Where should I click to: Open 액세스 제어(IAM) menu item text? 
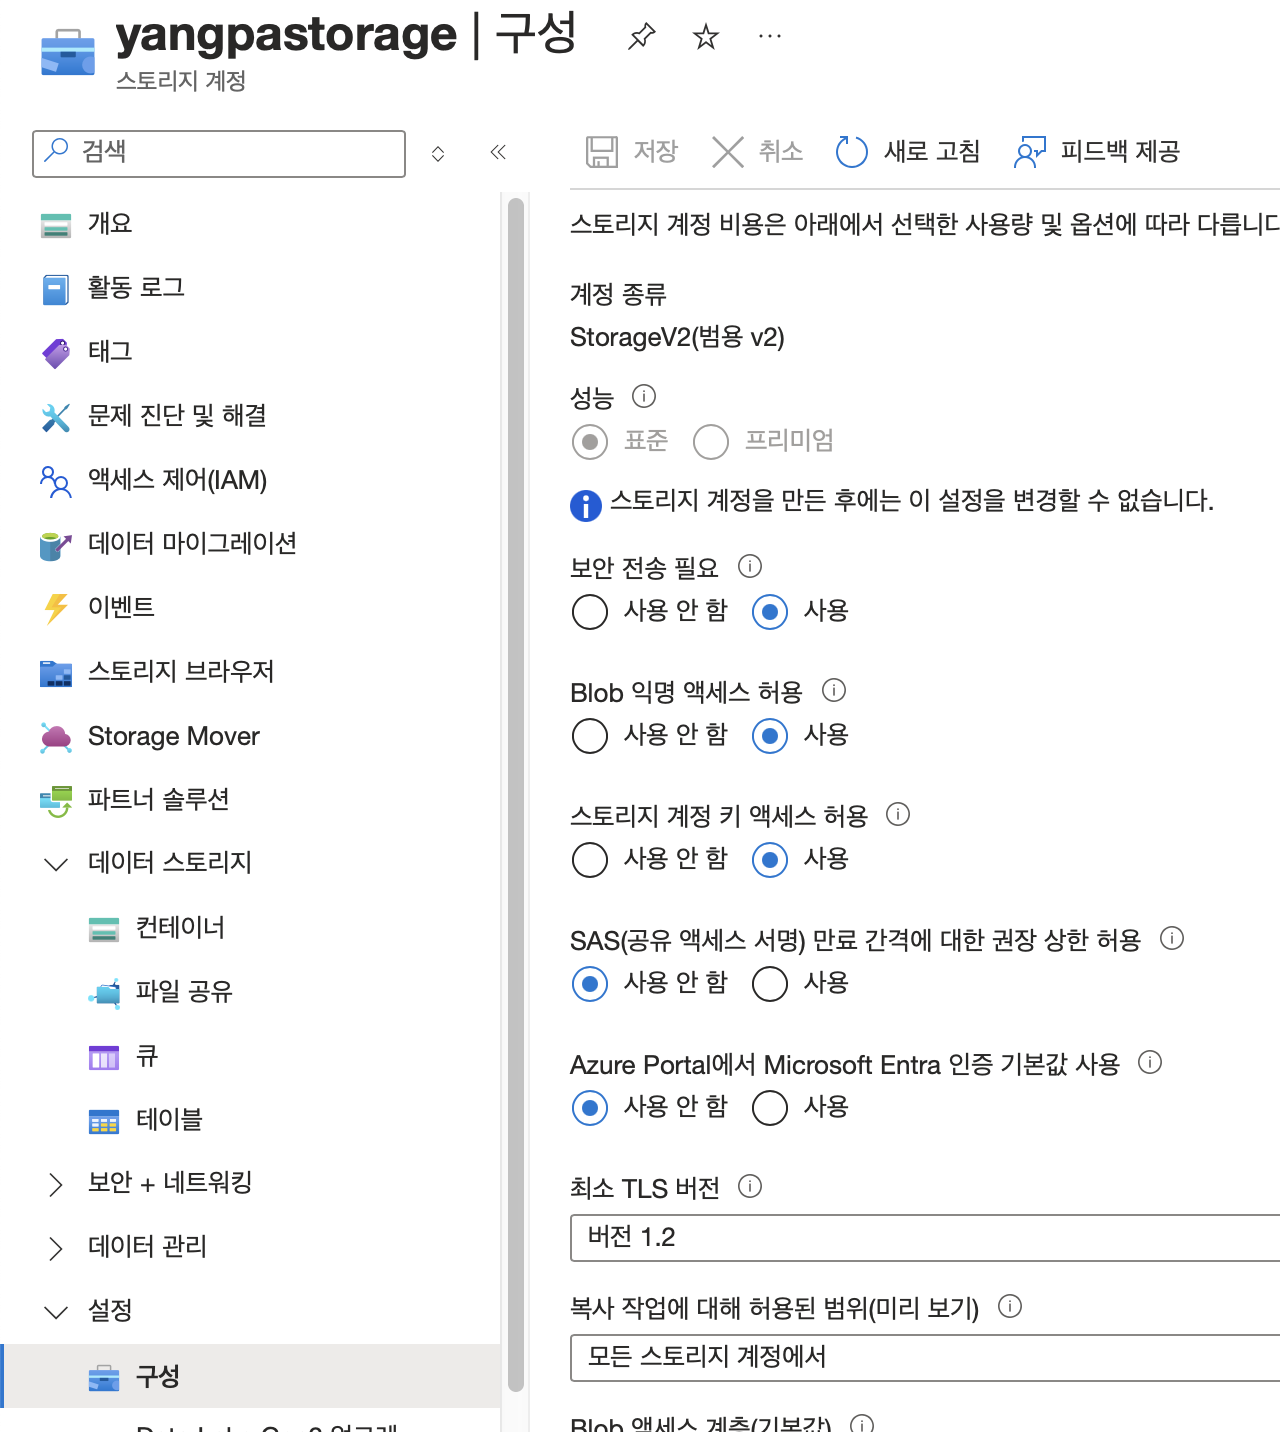[178, 480]
